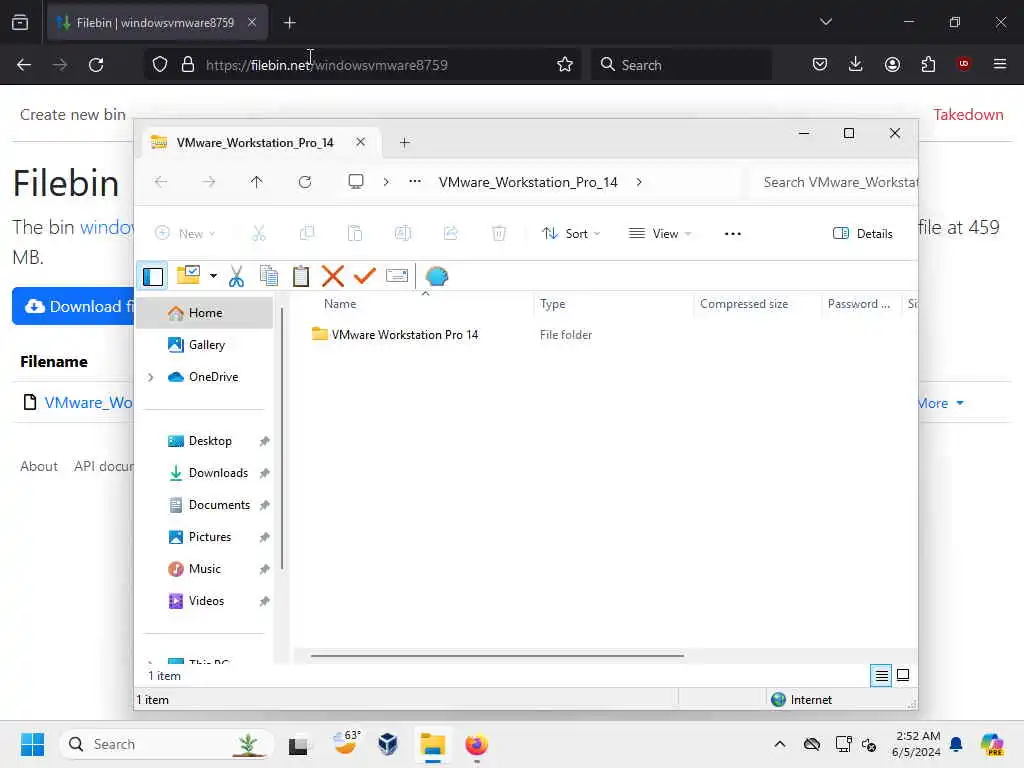Open Gallery in the navigation pane
1024x768 pixels.
point(206,345)
